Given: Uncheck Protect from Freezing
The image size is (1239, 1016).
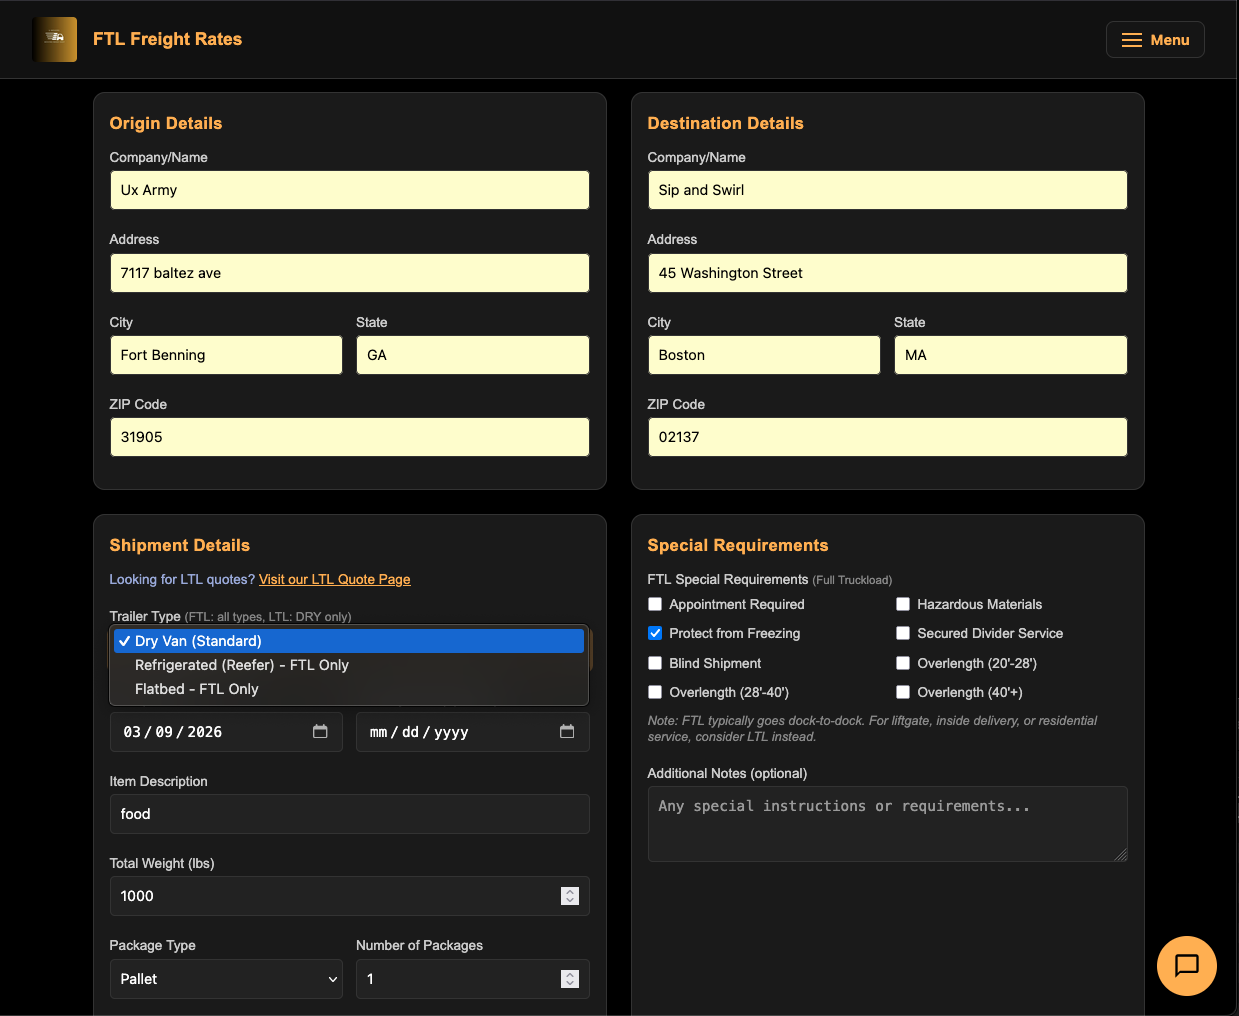Looking at the screenshot, I should coord(655,633).
